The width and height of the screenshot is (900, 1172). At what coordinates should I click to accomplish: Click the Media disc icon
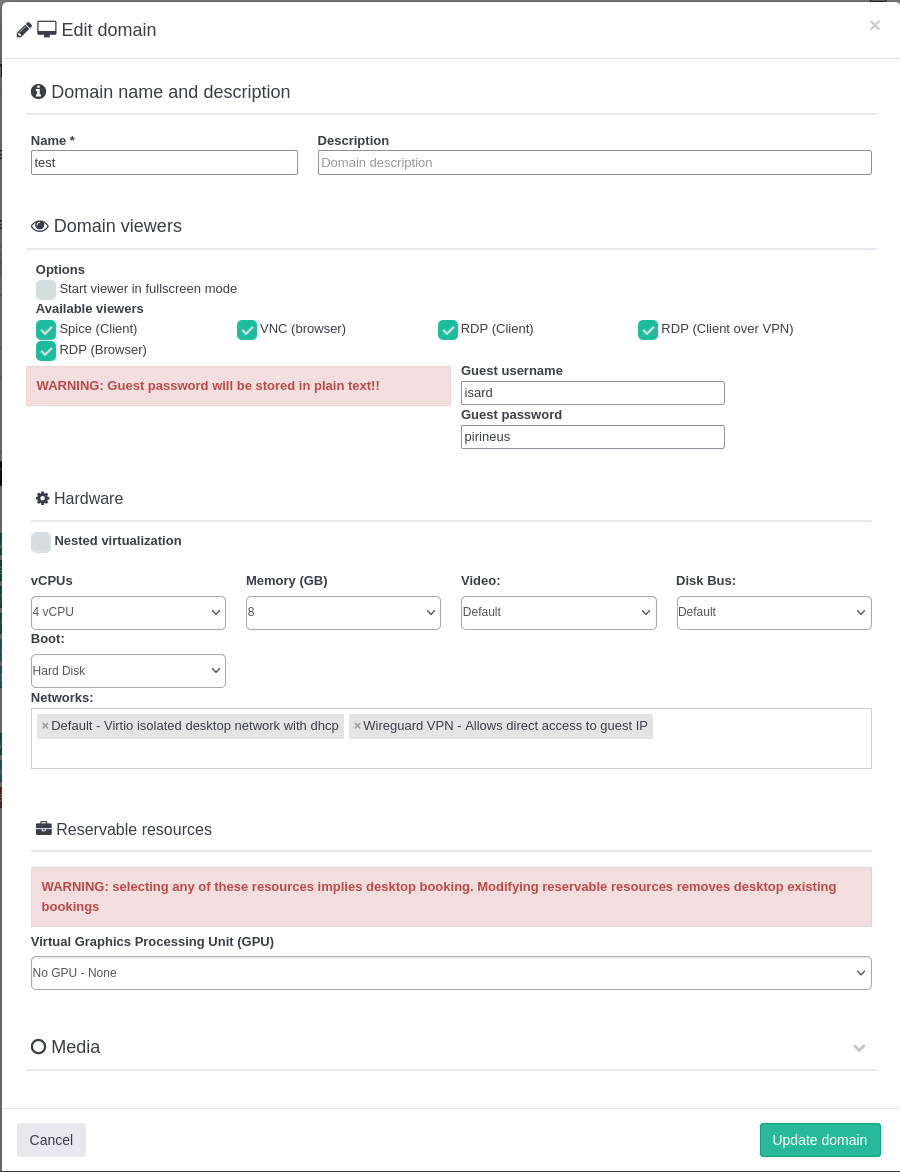(39, 1047)
